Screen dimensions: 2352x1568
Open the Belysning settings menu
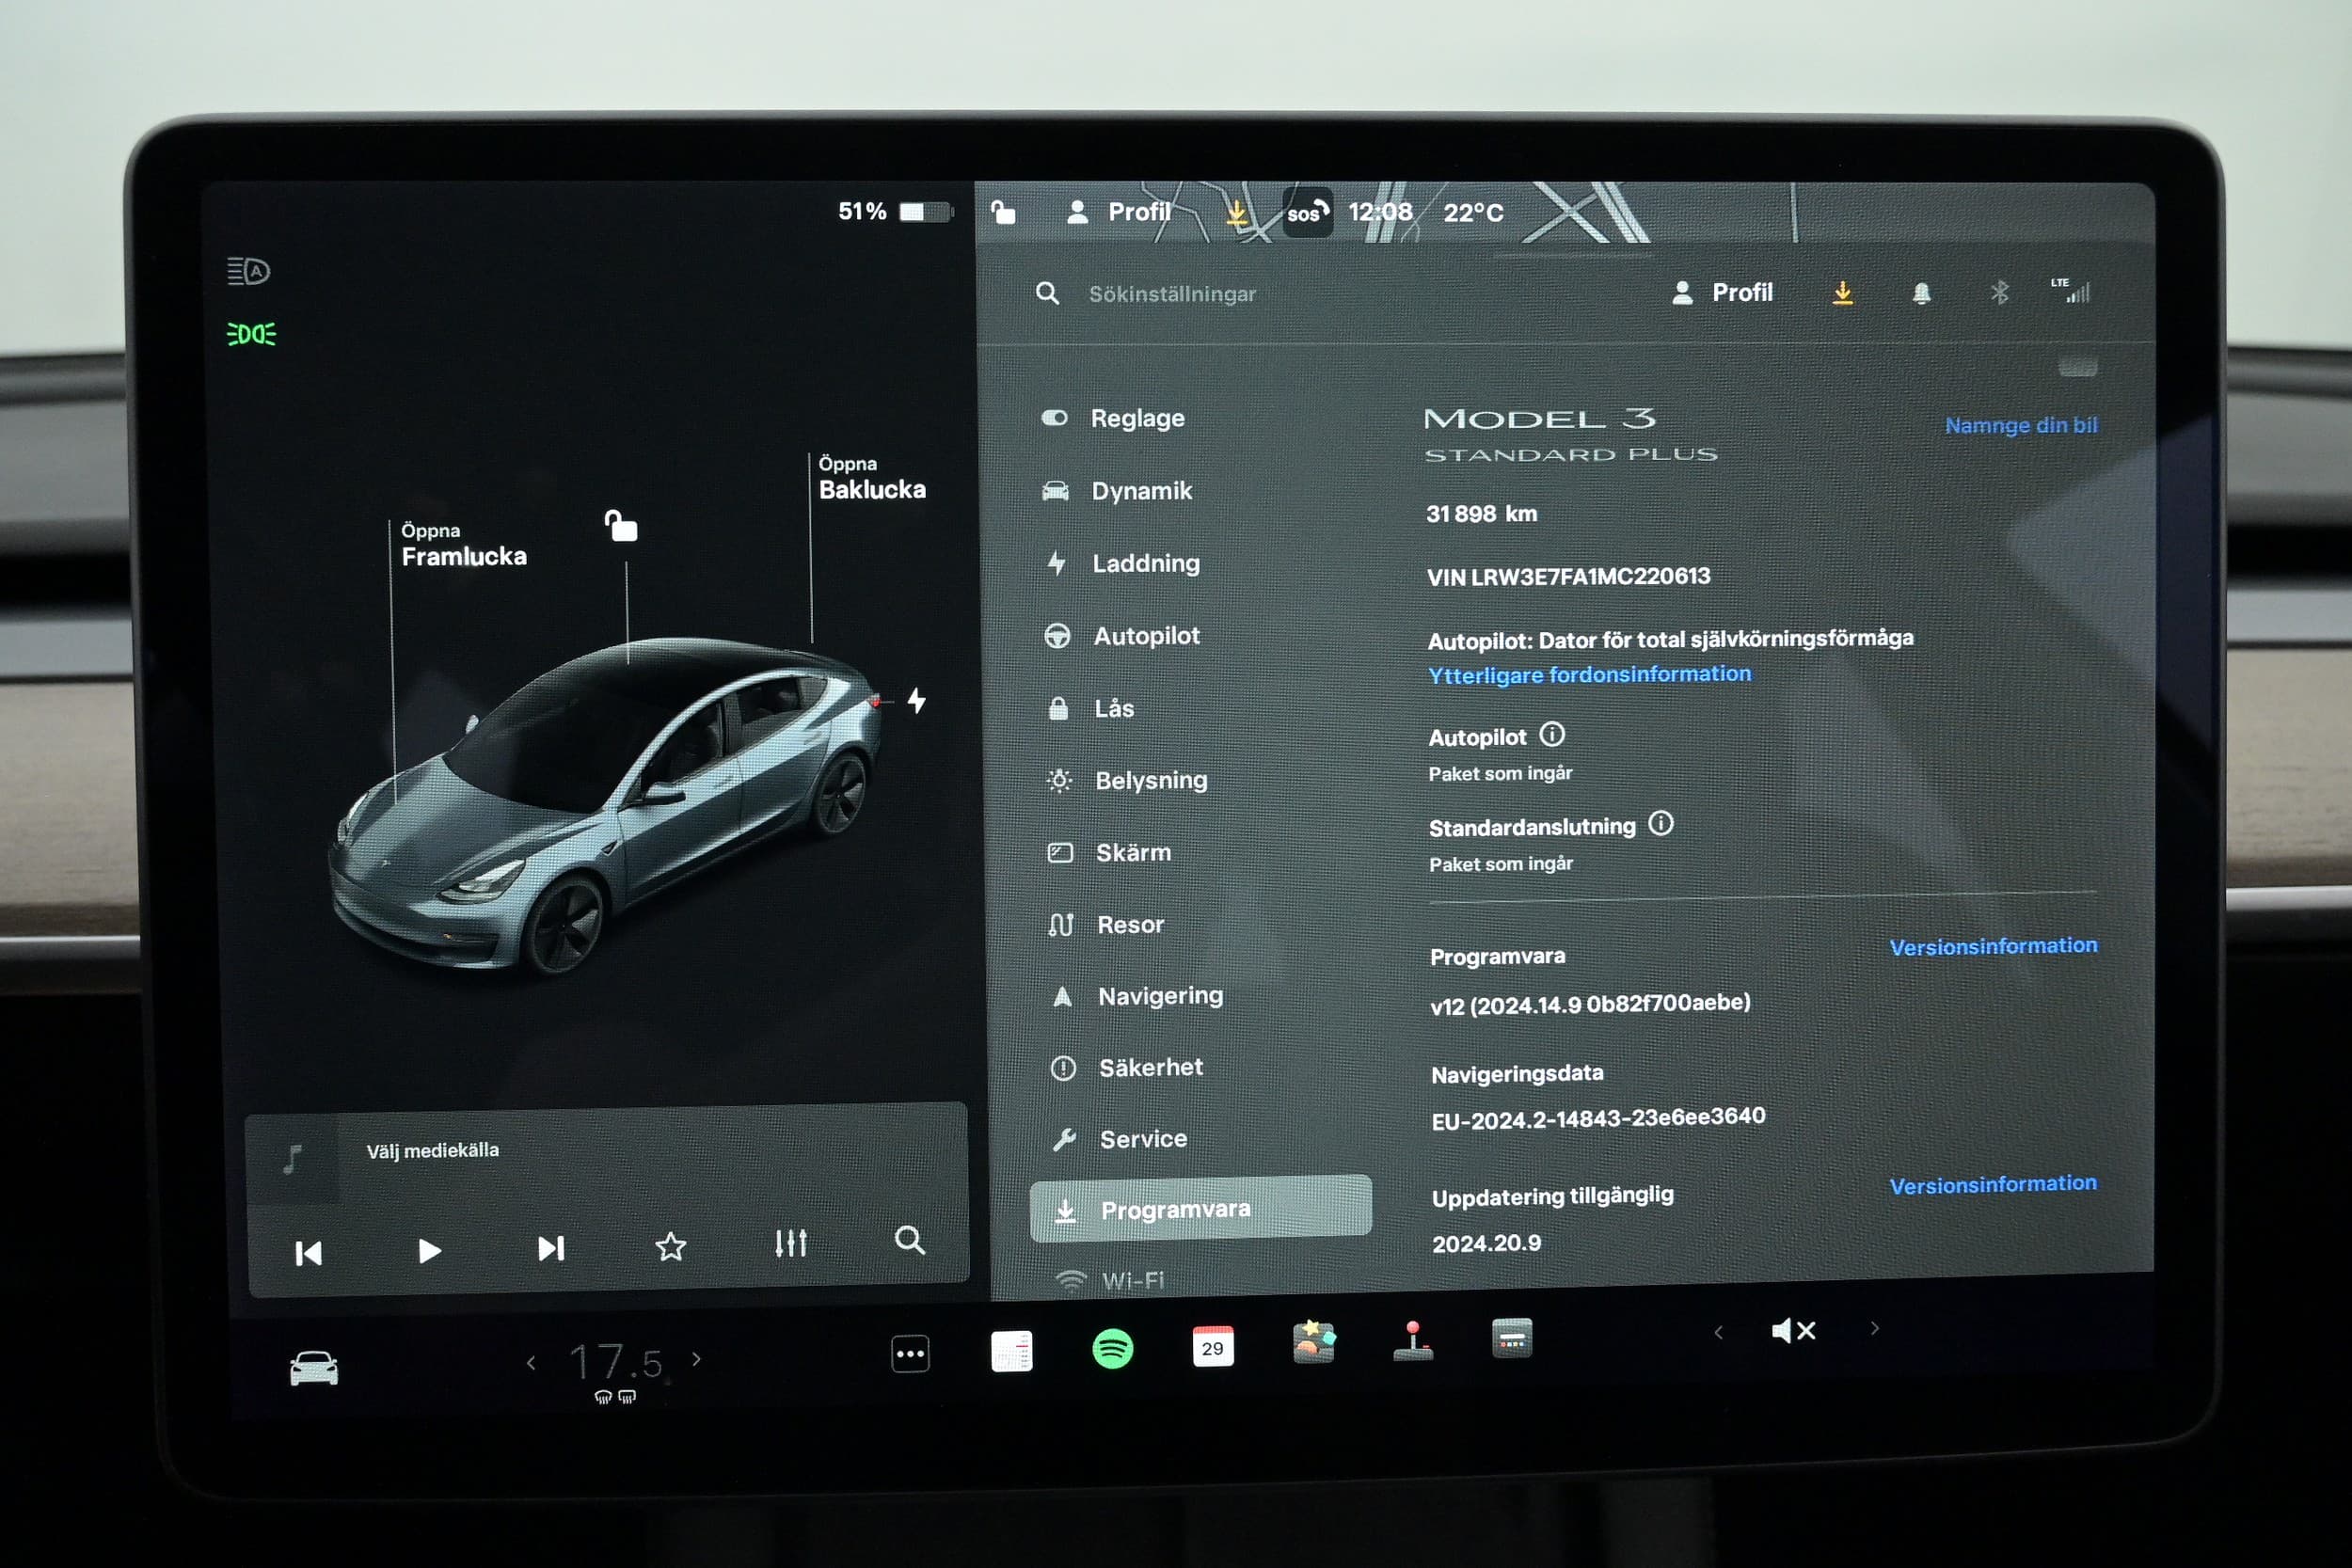(x=1126, y=780)
